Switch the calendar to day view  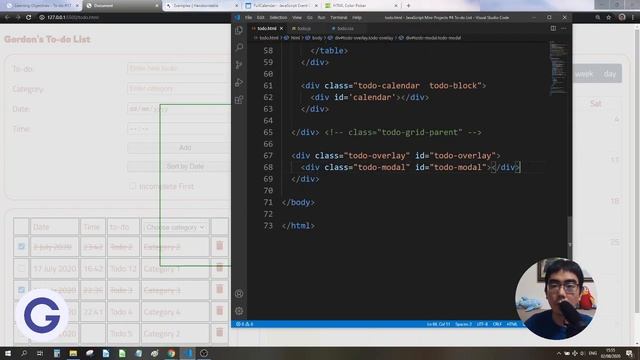(x=609, y=74)
